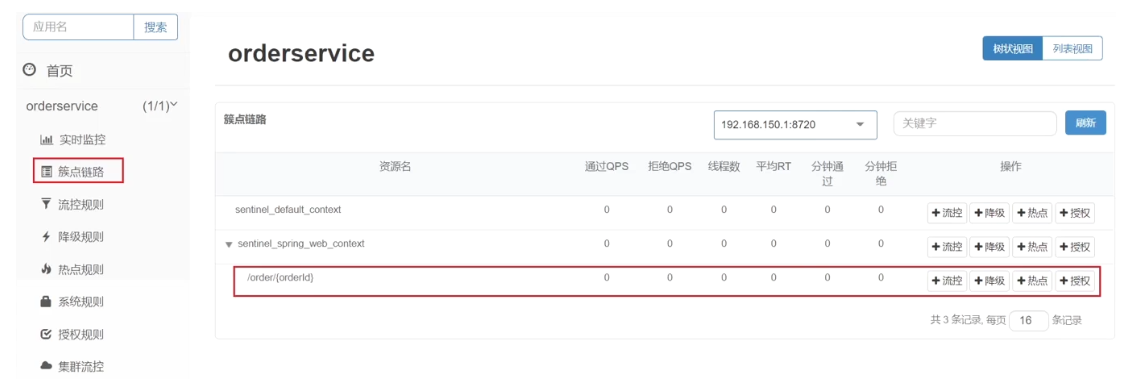Go to 首页 dashboard icon
This screenshot has width=1144, height=388.
point(48,71)
